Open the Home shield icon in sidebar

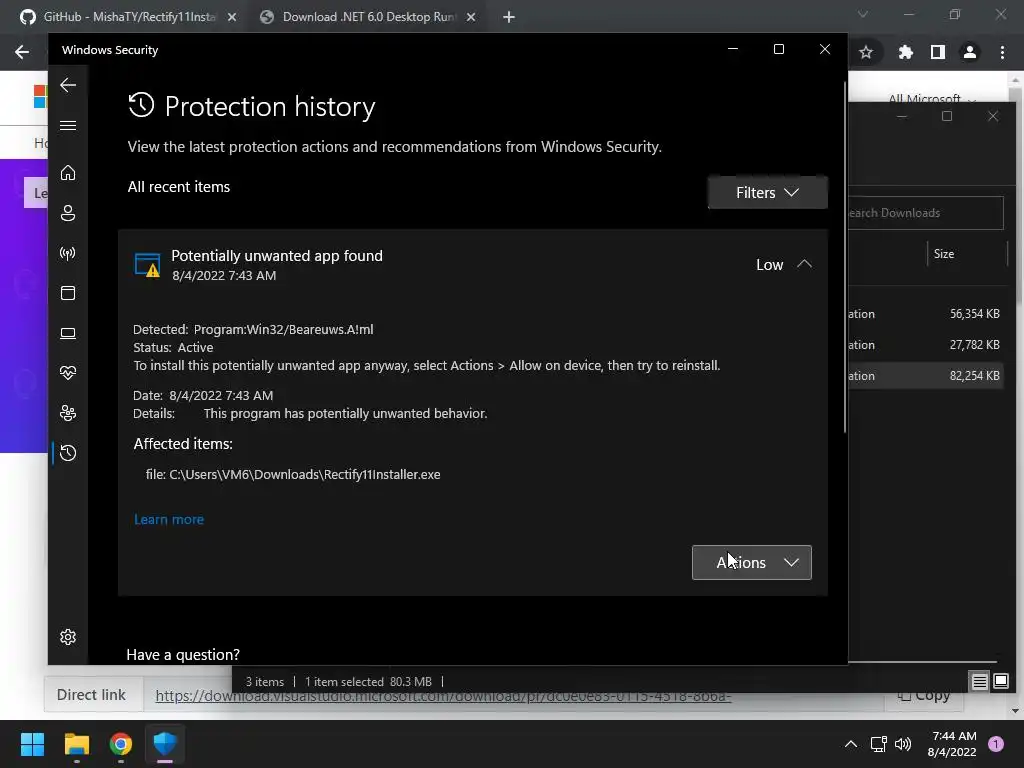[68, 173]
